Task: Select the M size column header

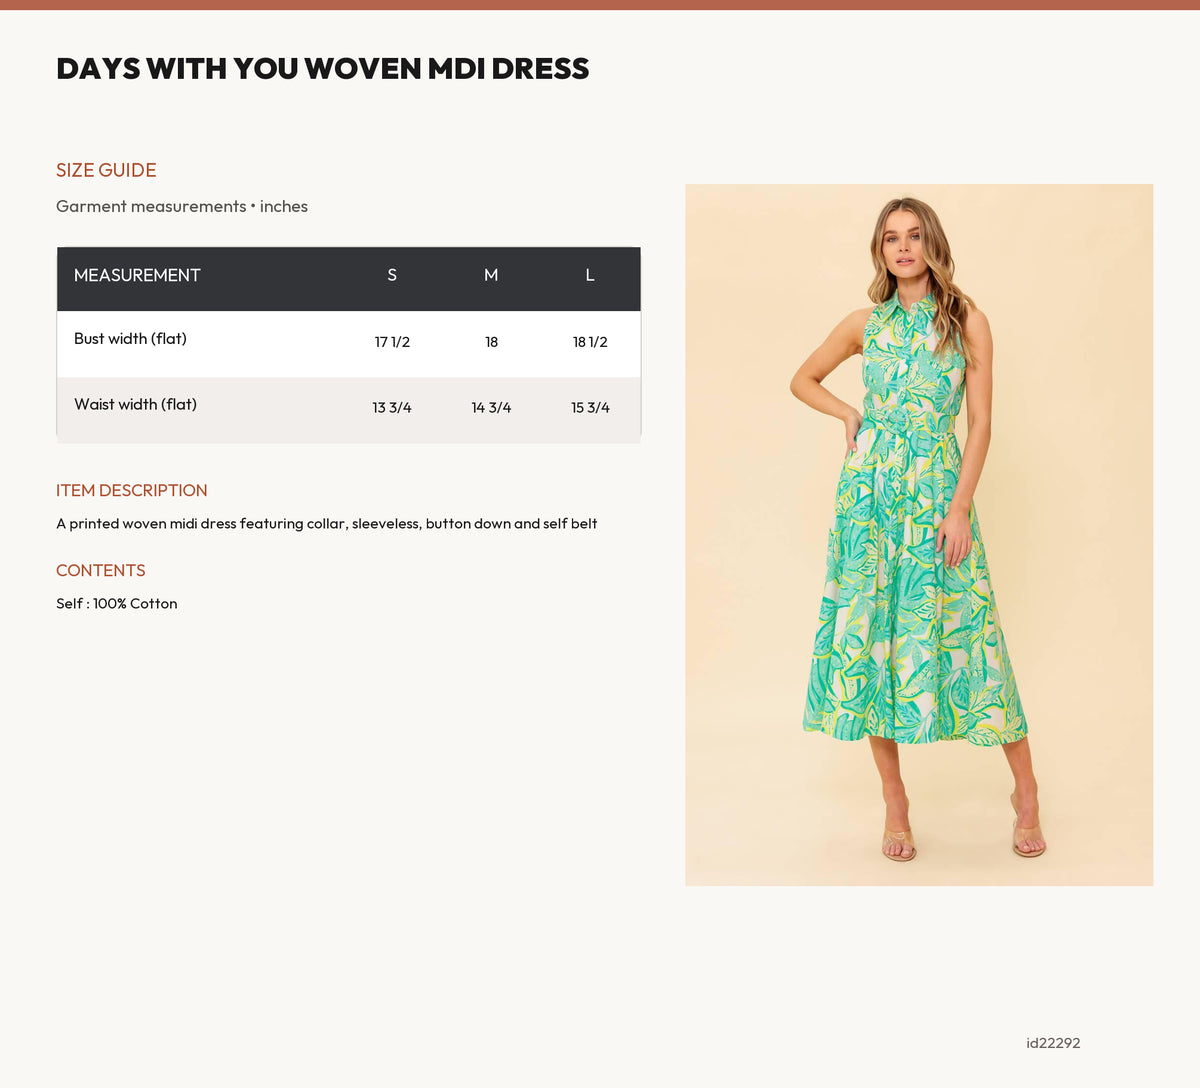Action: point(491,275)
